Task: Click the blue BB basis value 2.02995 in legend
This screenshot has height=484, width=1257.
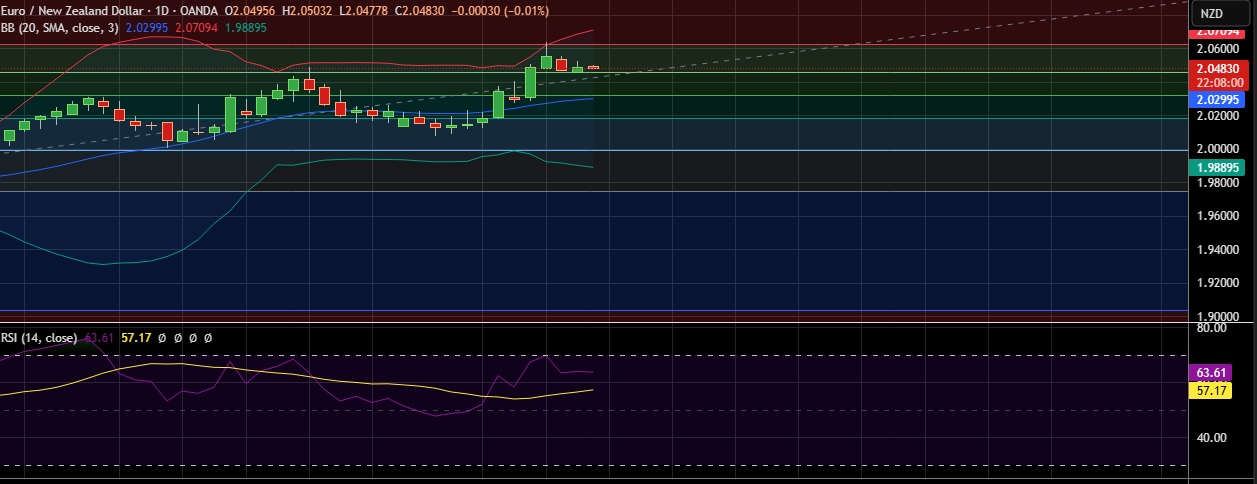Action: tap(147, 27)
